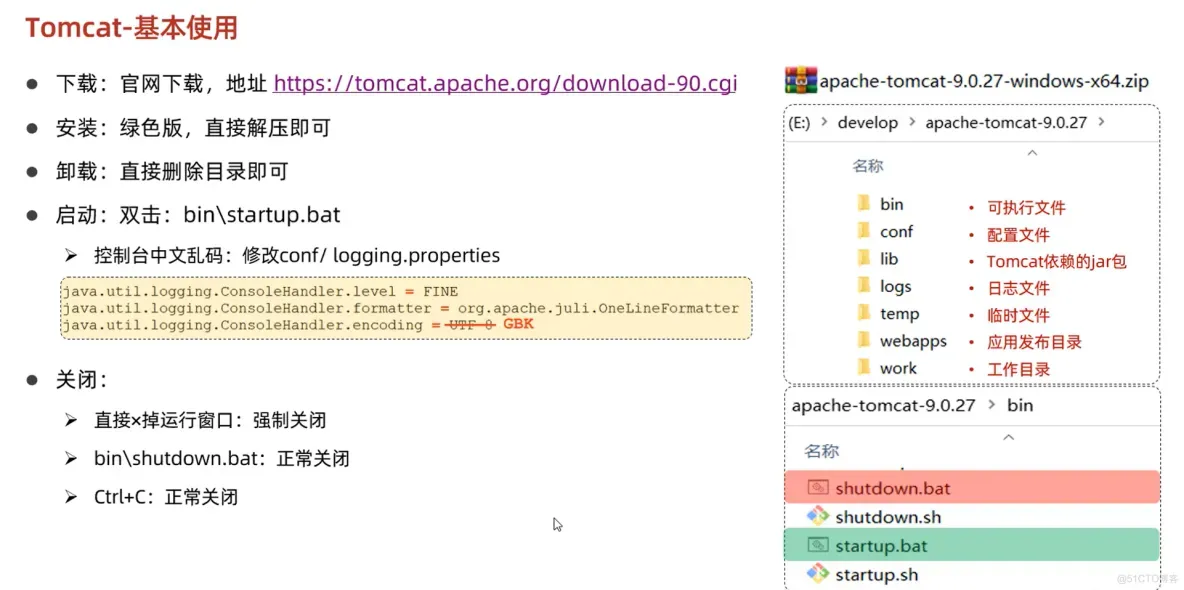Viewport: 1184px width, 590px height.
Task: Click apache-tomcat-9.0.27 in the lower breadcrumb
Action: click(x=883, y=406)
